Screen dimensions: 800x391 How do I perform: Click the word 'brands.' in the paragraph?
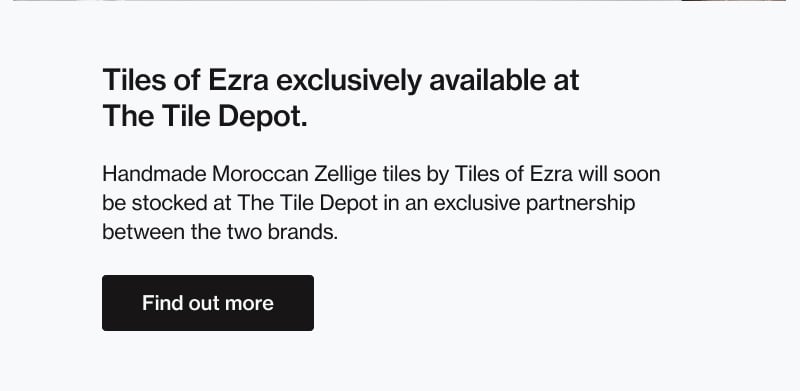click(303, 233)
